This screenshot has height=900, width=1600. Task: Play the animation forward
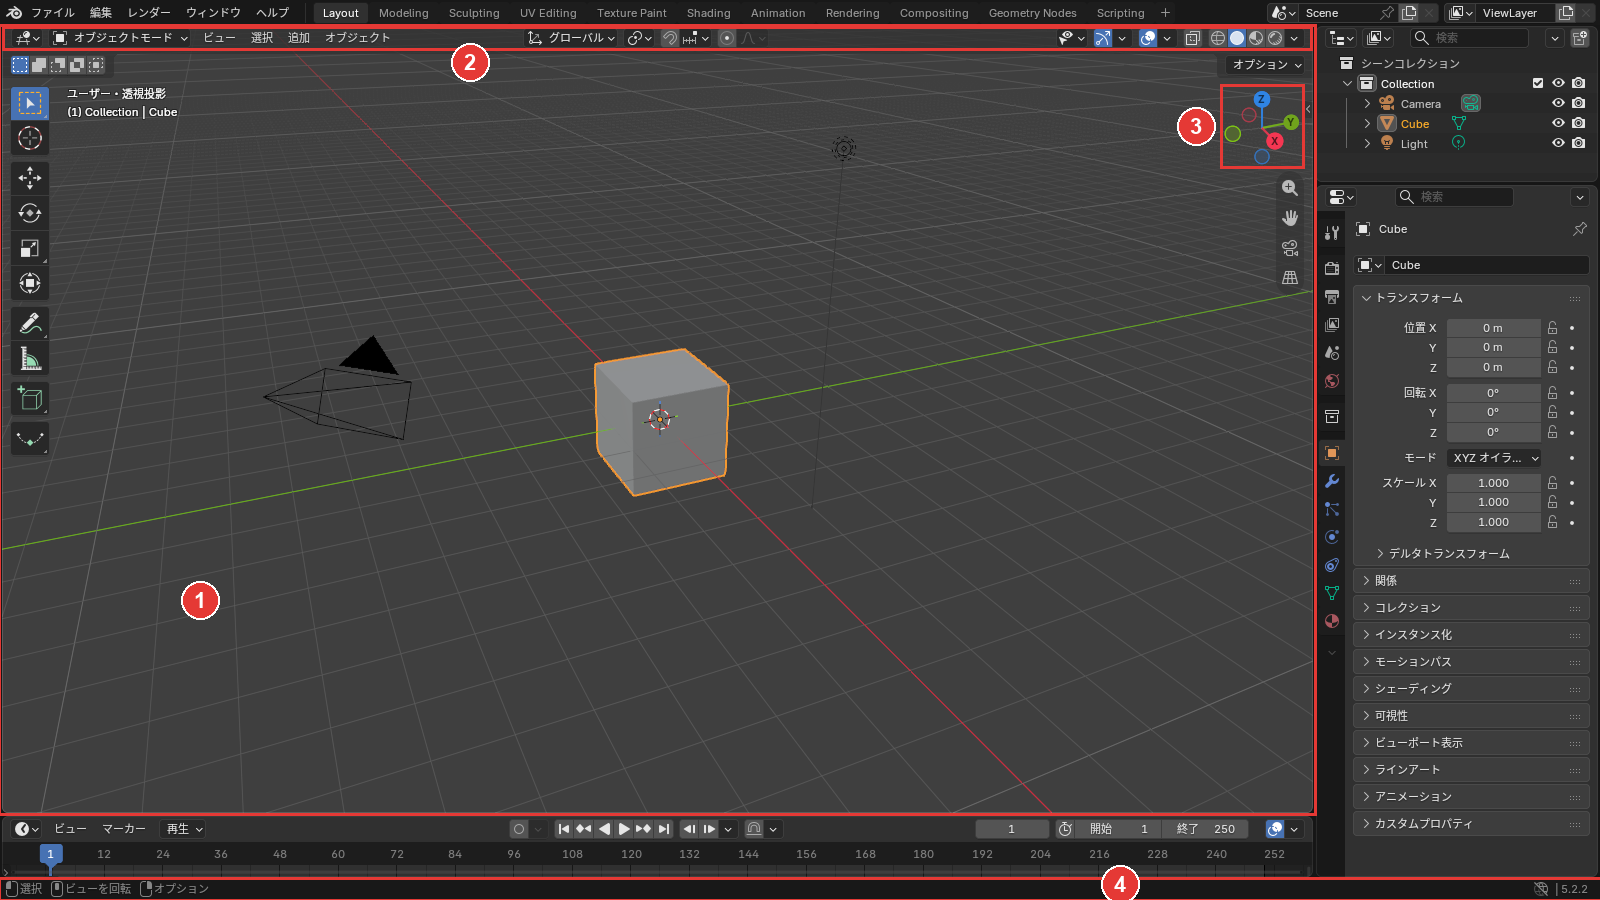click(624, 829)
